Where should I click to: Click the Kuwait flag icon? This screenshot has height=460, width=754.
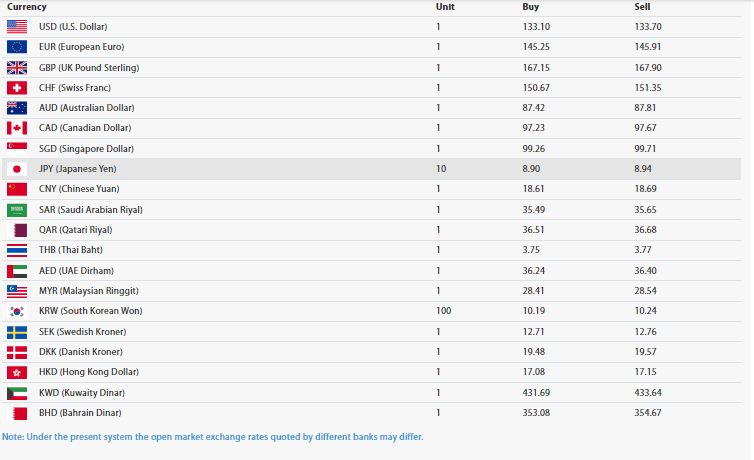coord(17,392)
